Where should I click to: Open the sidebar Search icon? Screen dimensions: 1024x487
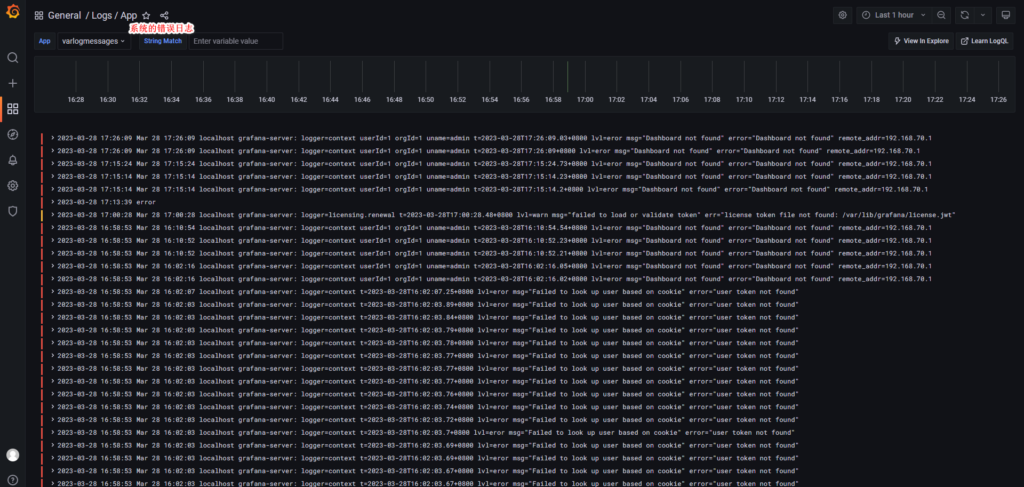pos(12,58)
